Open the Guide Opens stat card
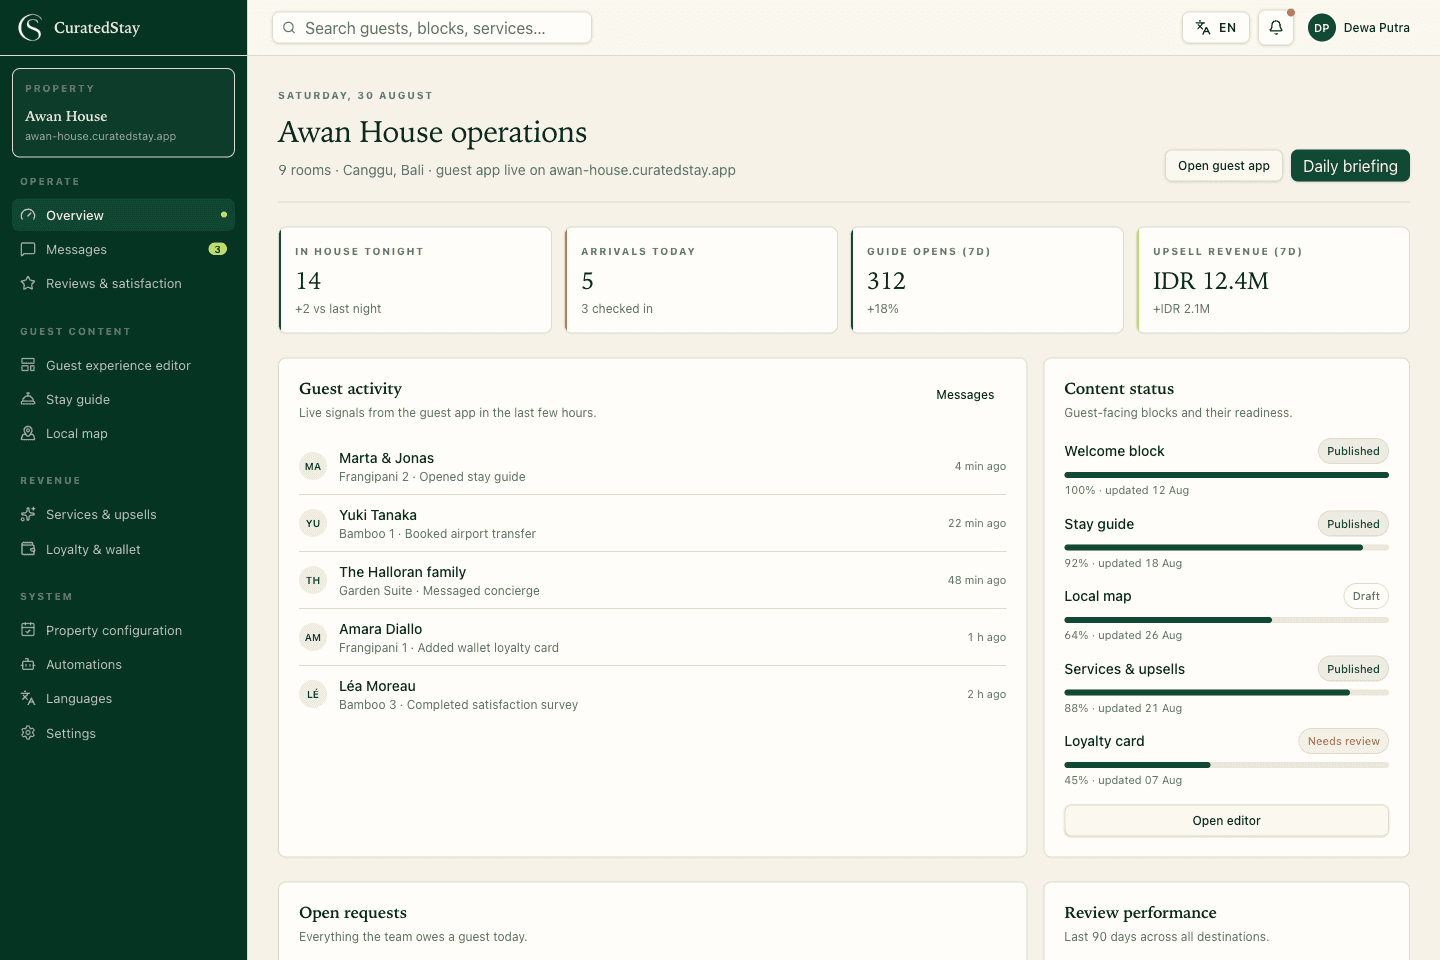This screenshot has height=960, width=1440. click(987, 280)
